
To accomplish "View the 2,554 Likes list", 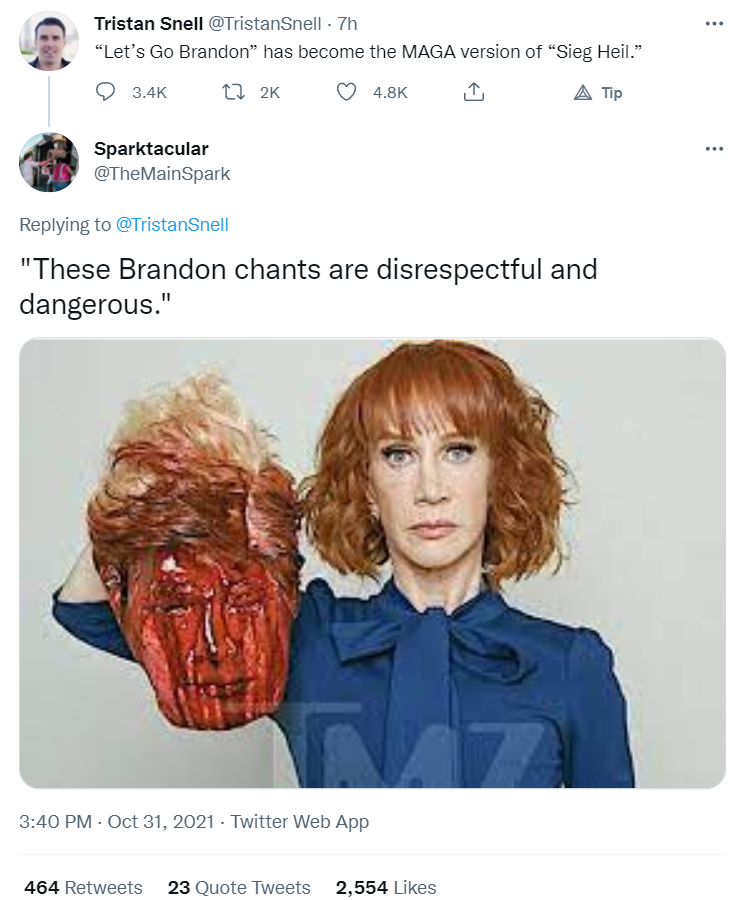I will pos(386,887).
